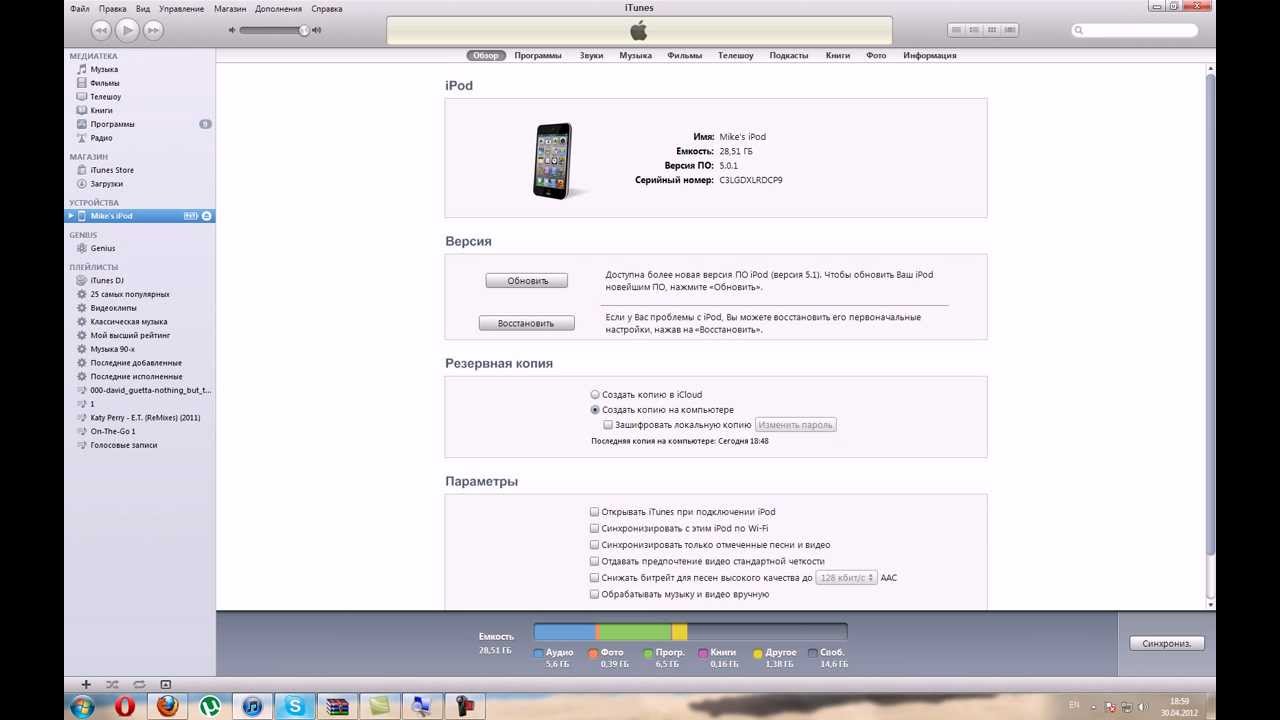
Task: Check 'Отдавать предпочтение видео стандартной четкости'
Action: pyautogui.click(x=595, y=561)
